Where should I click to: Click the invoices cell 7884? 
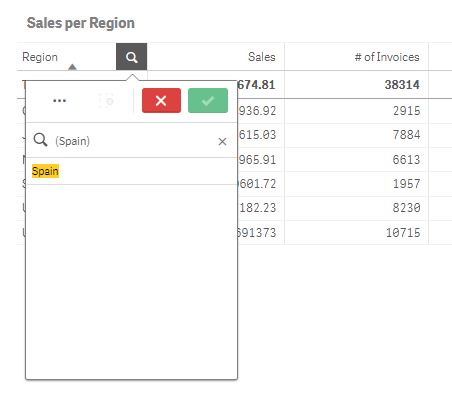(x=406, y=135)
